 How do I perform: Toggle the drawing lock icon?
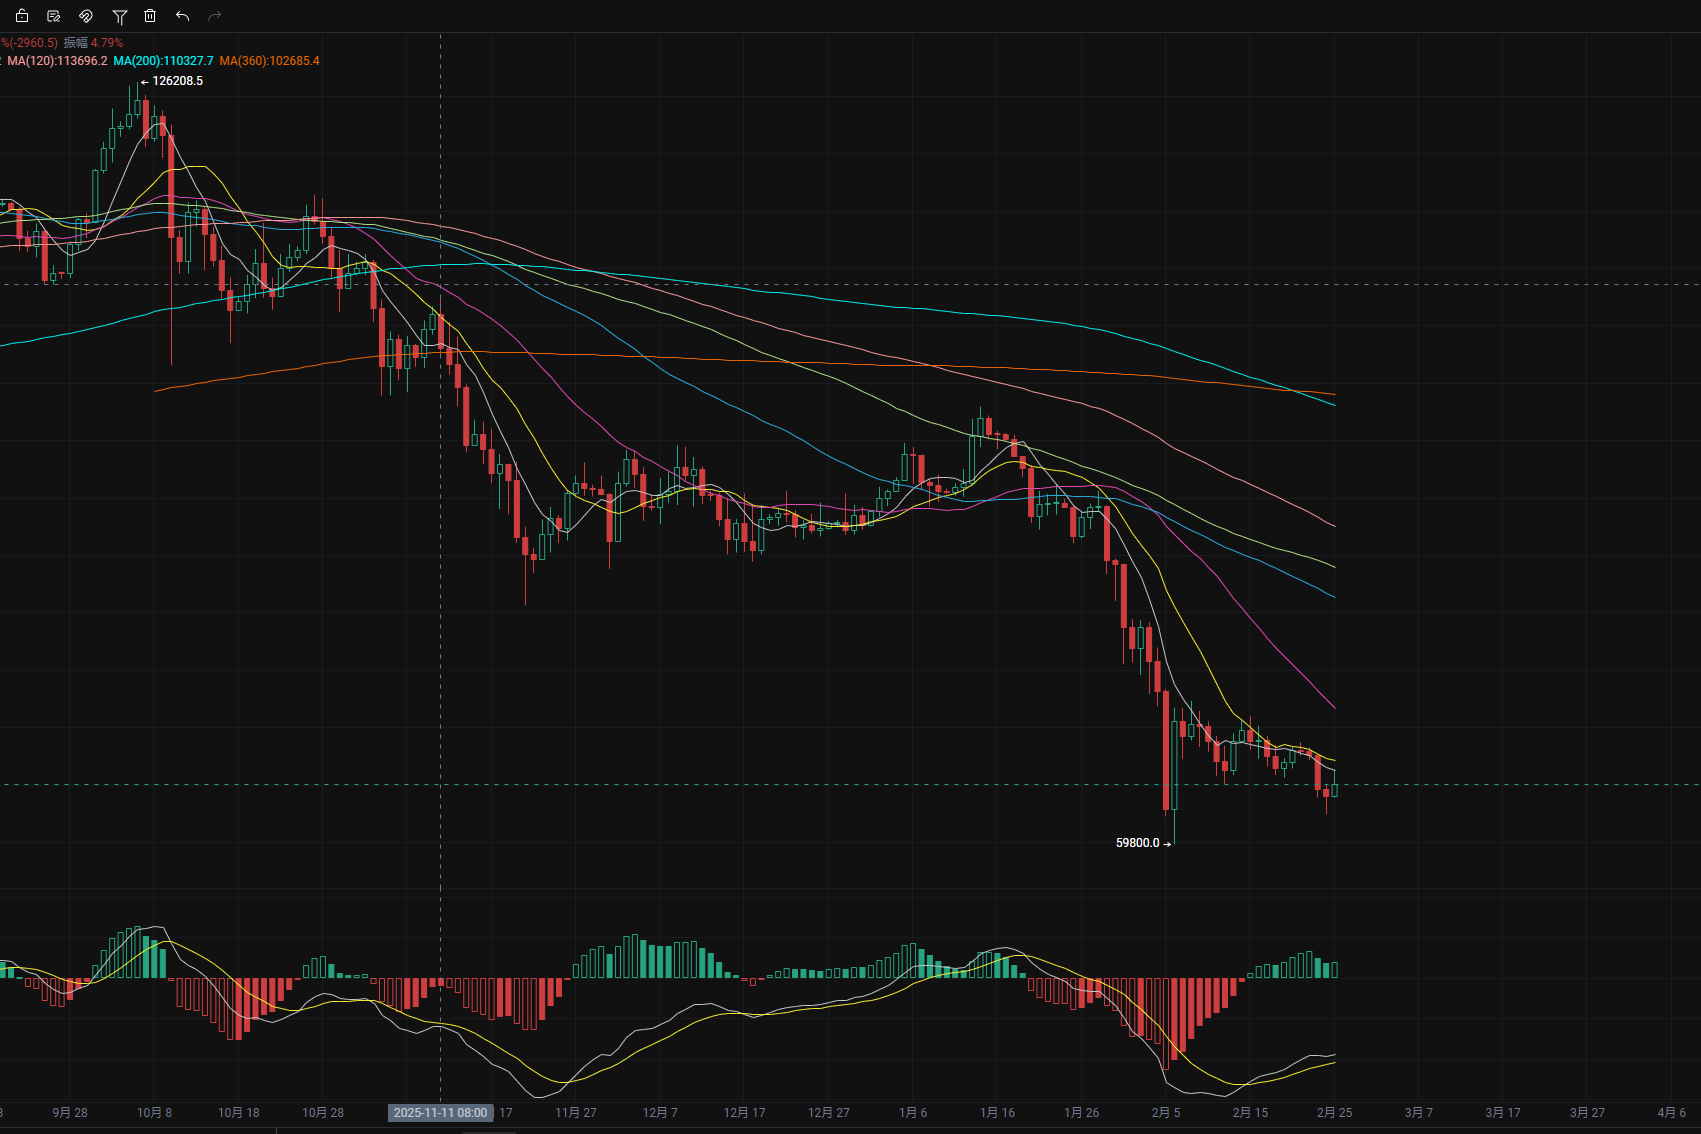pyautogui.click(x=22, y=16)
